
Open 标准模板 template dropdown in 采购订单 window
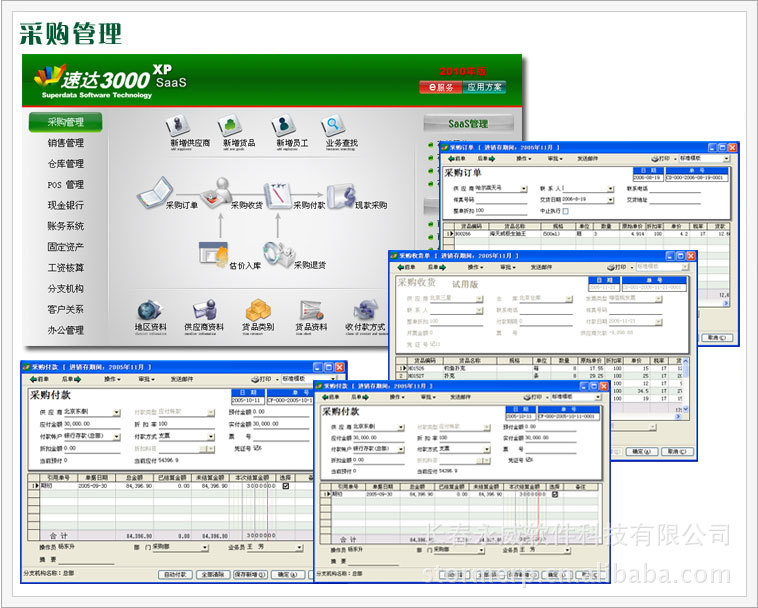726,159
